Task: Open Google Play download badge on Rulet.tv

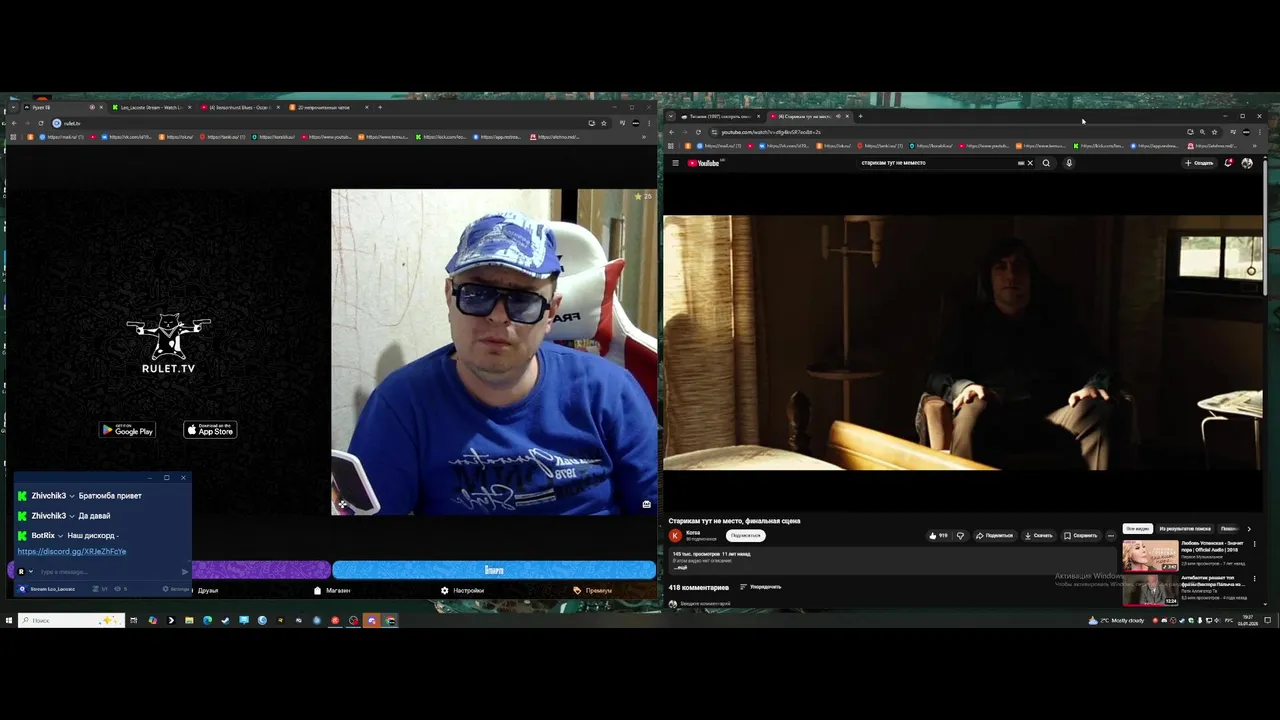Action: [x=127, y=430]
